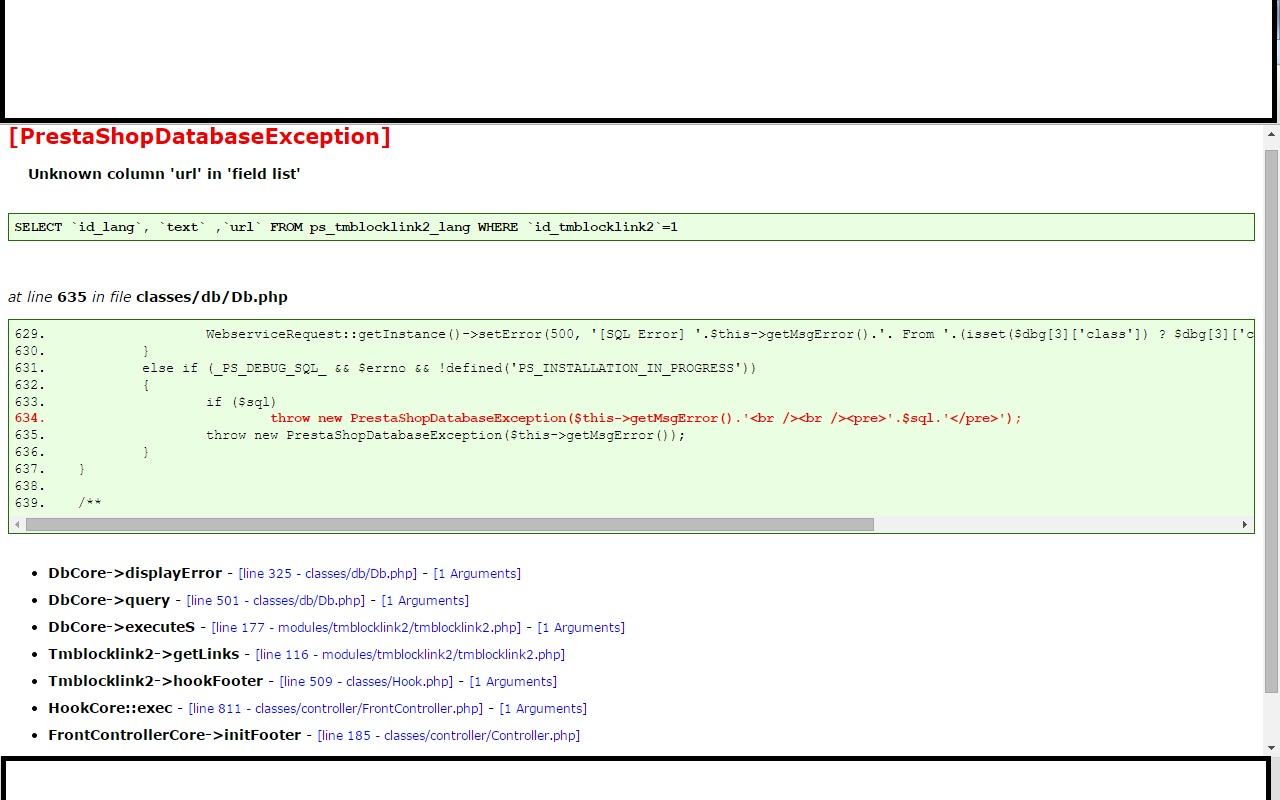Click the [PrestaShopDatabaseException] heading
The image size is (1280, 800).
(x=199, y=137)
